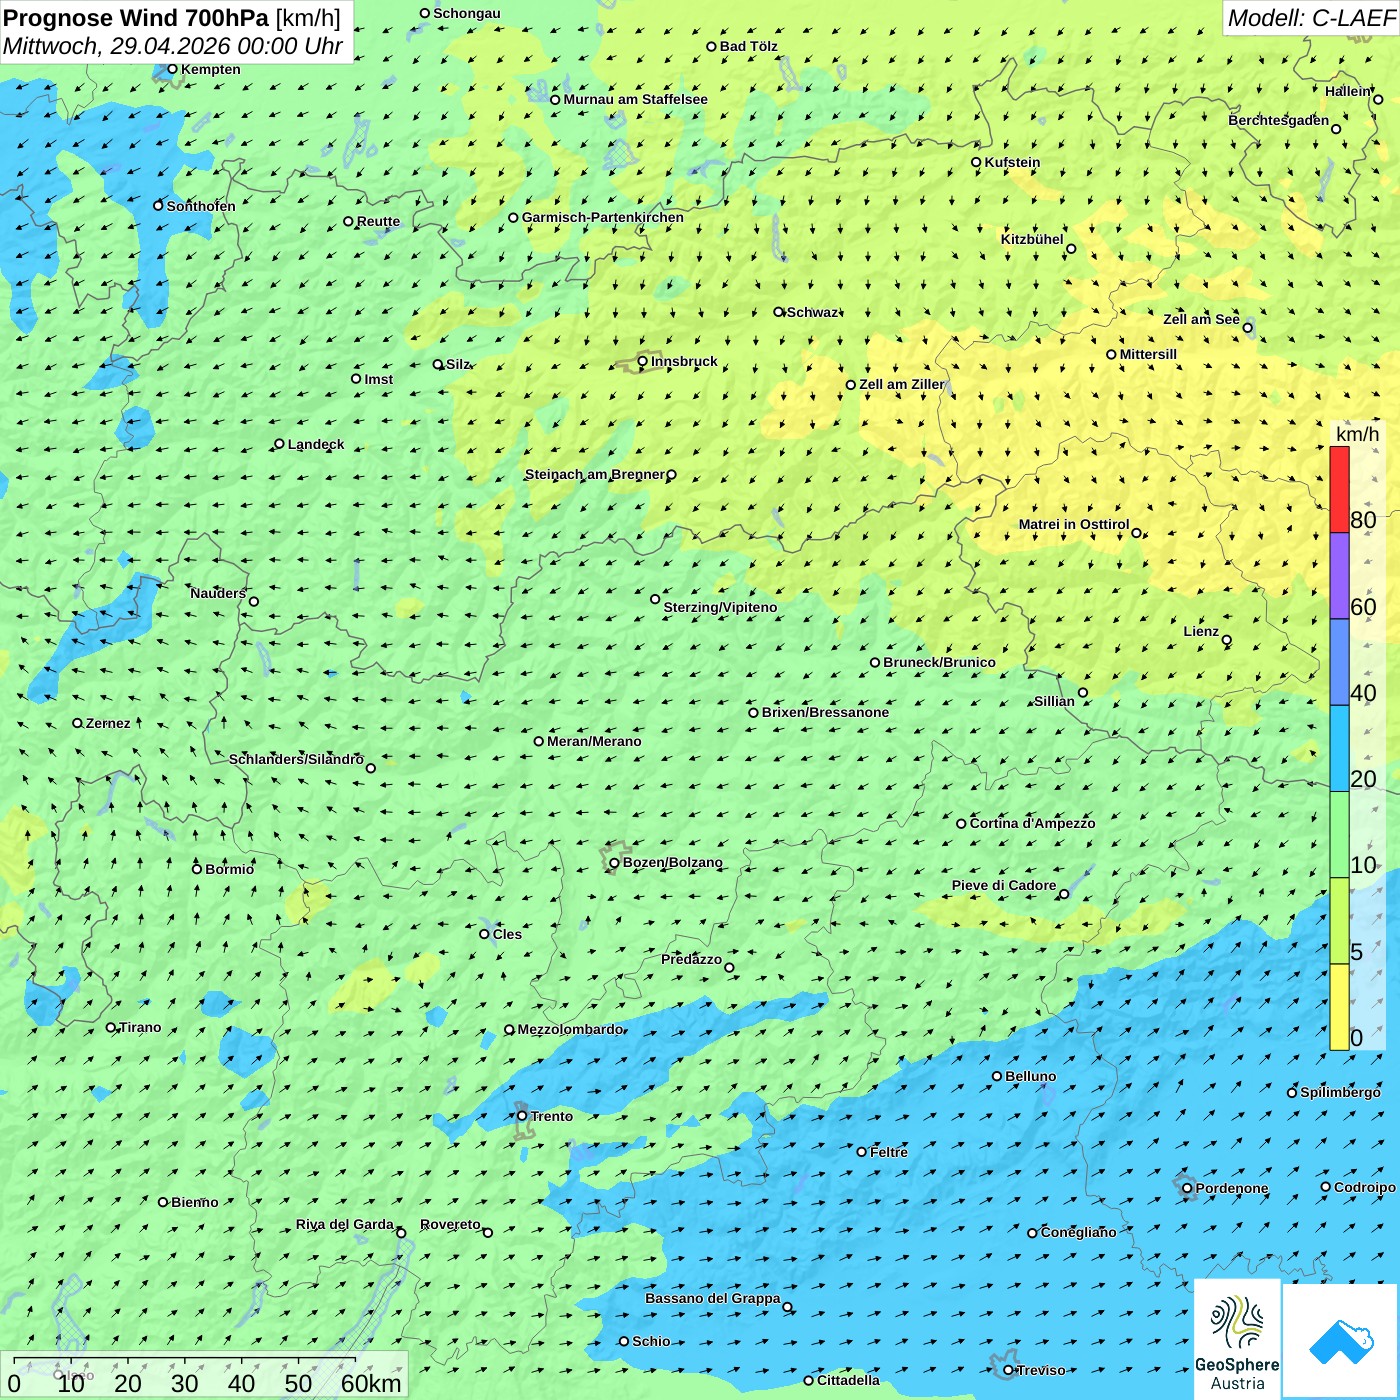
Task: Click the 'Meran/Merano' city label
Action: [594, 742]
